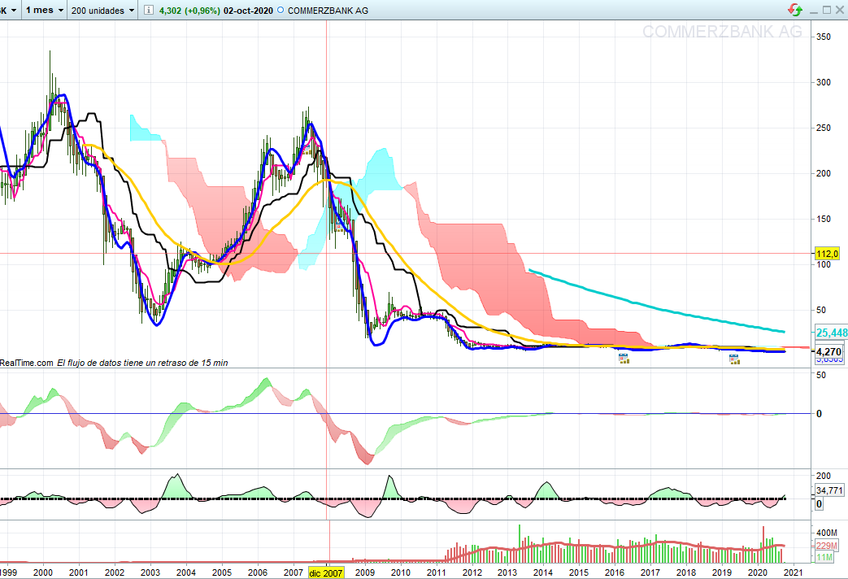Click the '2012' year label on the time axis
Image resolution: width=848 pixels, height=579 pixels.
[472, 573]
